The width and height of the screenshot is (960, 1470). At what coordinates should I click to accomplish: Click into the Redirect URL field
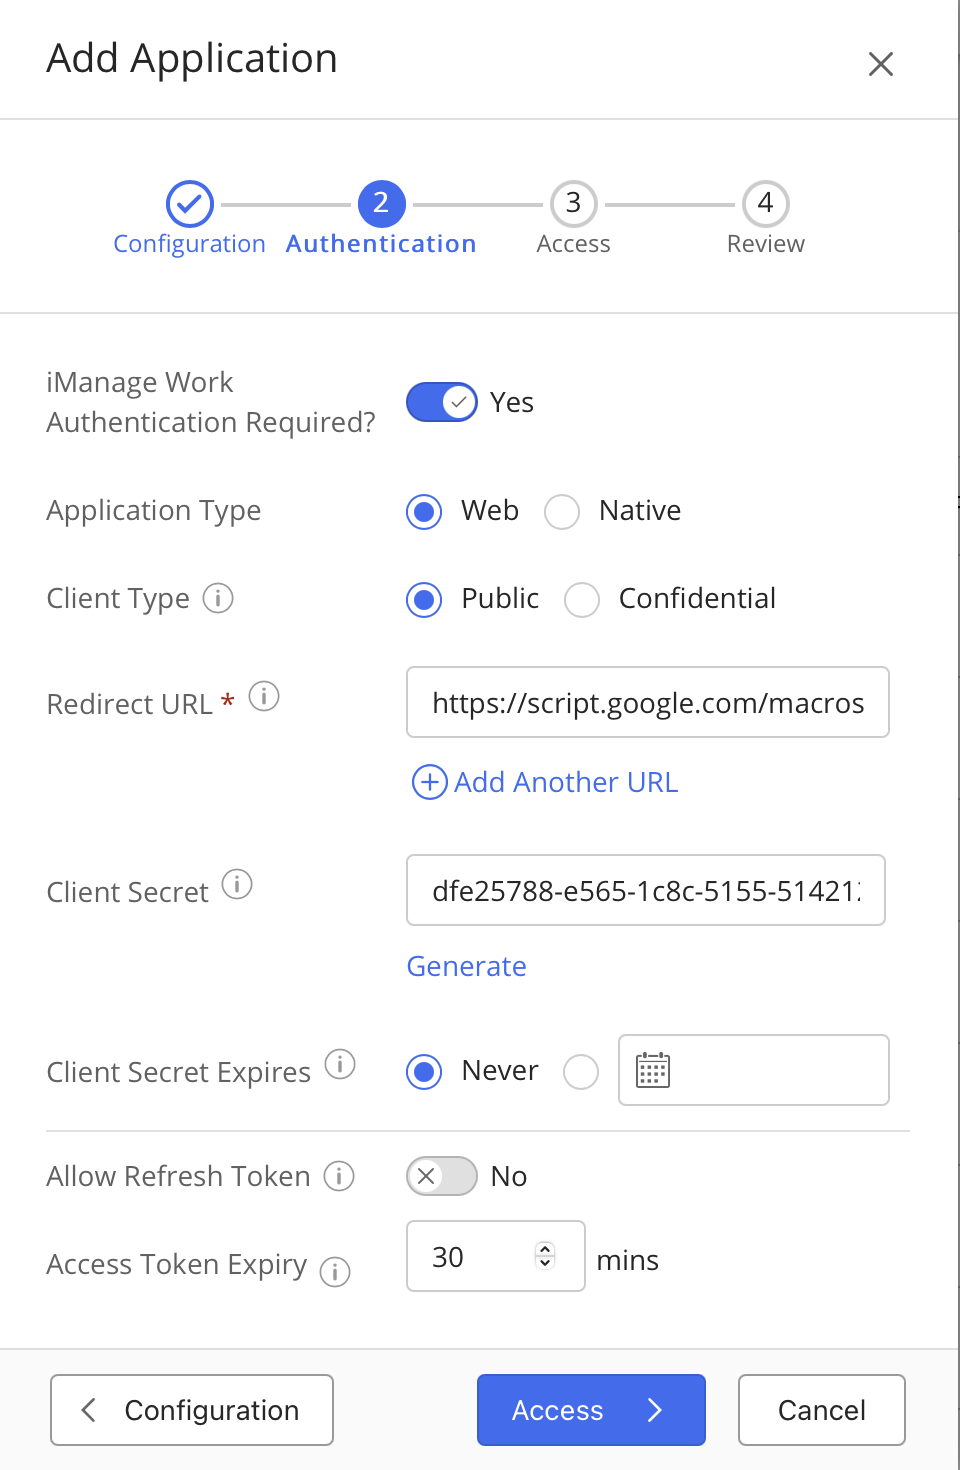[x=647, y=703]
